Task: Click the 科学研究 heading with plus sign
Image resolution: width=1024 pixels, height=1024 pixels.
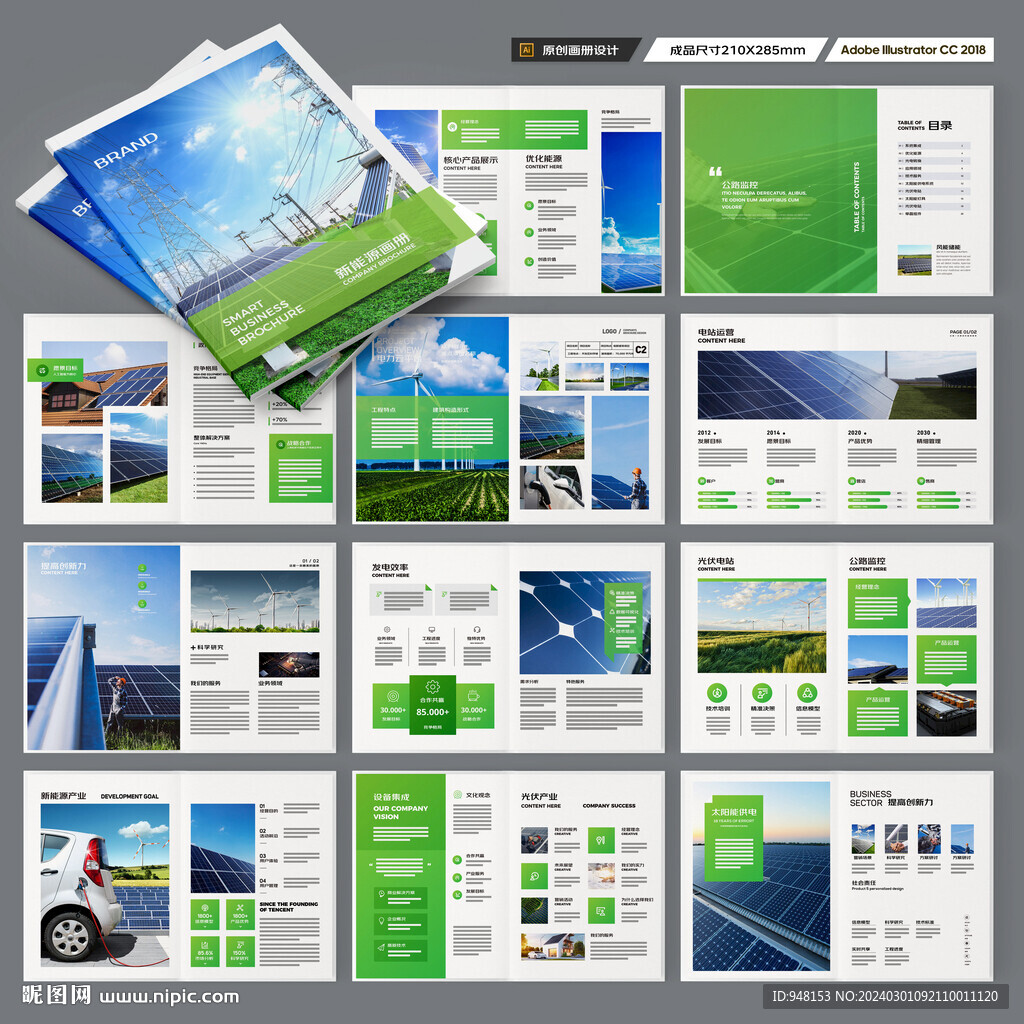Action: click(x=207, y=647)
